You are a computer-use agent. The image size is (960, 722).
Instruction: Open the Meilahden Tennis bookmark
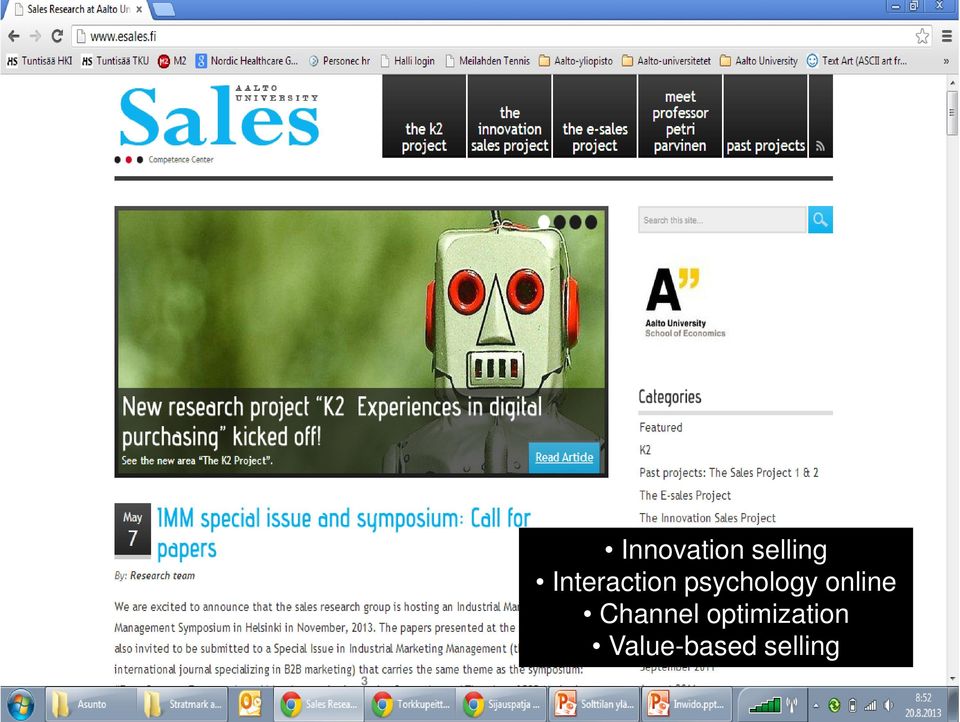click(x=487, y=61)
